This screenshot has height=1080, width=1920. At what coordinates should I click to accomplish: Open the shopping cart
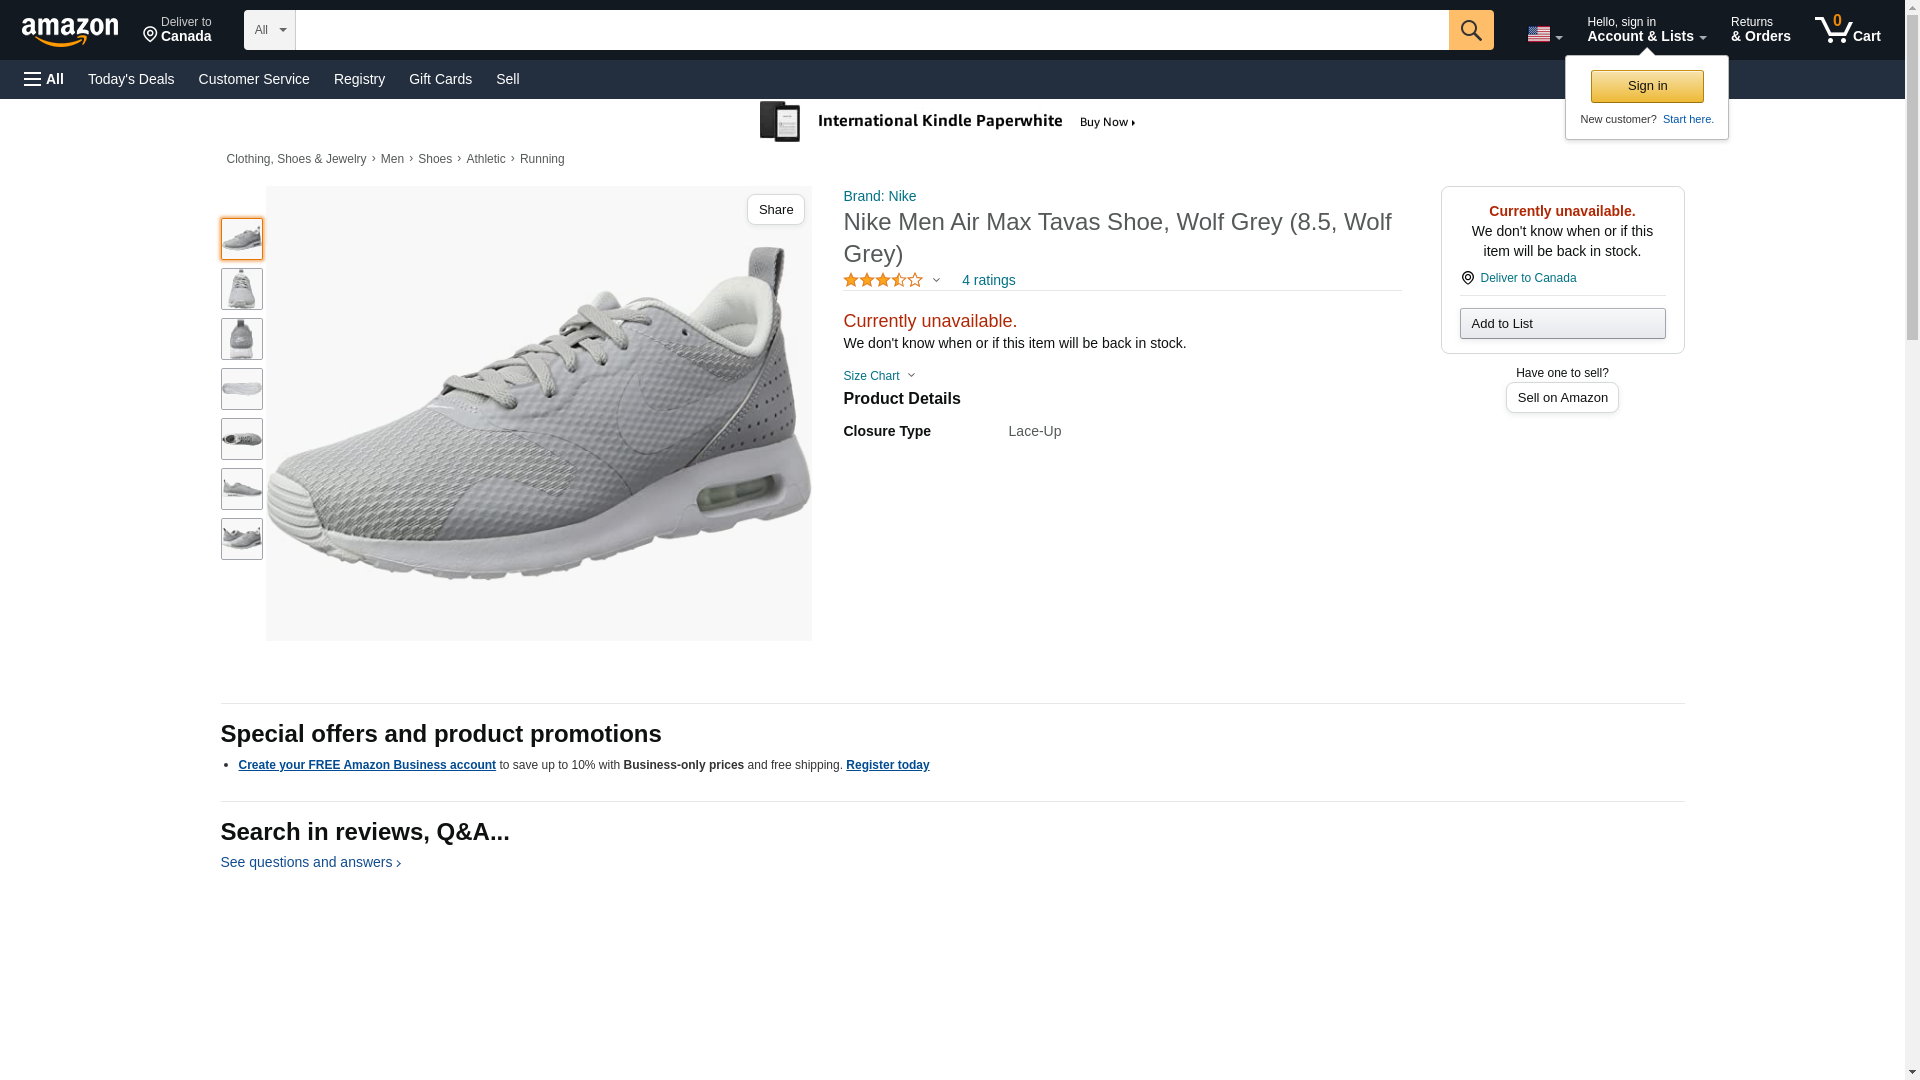coord(1847,30)
